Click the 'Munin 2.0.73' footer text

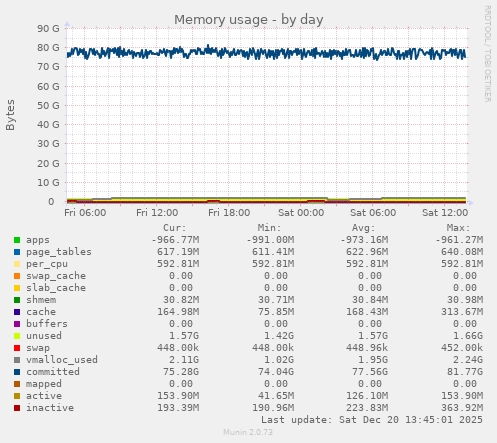pyautogui.click(x=248, y=432)
